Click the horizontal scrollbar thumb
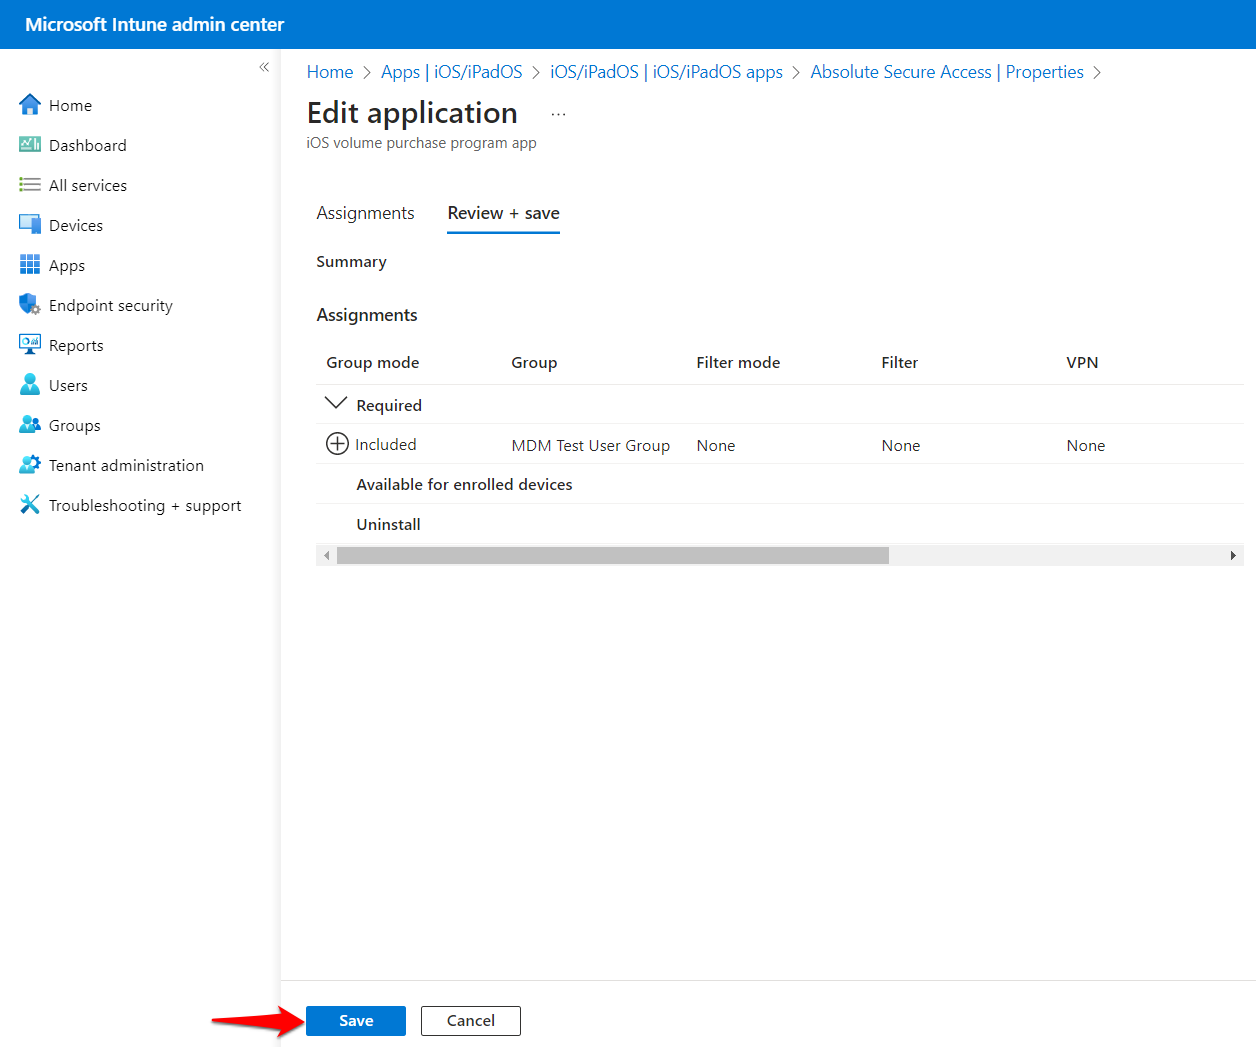Image resolution: width=1256 pixels, height=1047 pixels. [x=613, y=555]
